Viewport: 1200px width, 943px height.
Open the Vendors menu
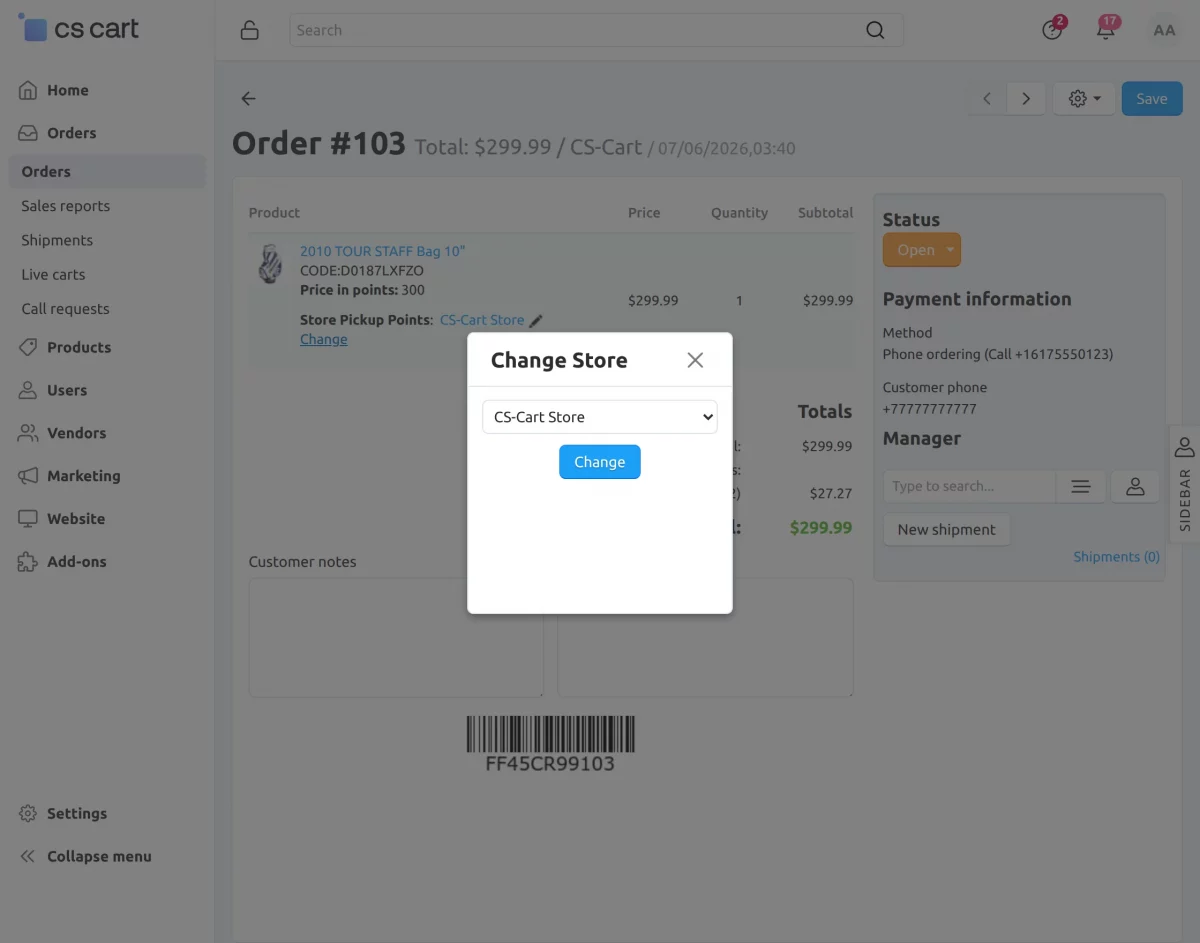[76, 433]
